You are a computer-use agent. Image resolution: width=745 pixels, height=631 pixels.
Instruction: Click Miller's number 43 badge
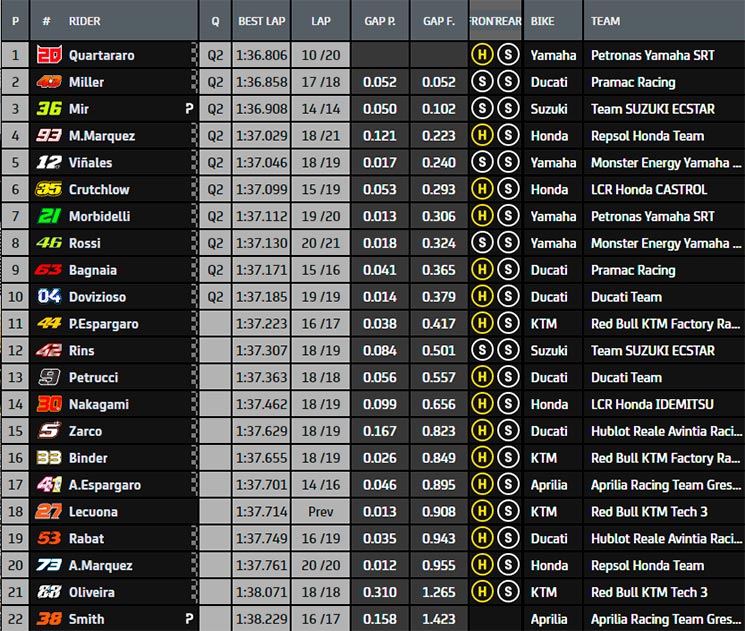point(49,82)
